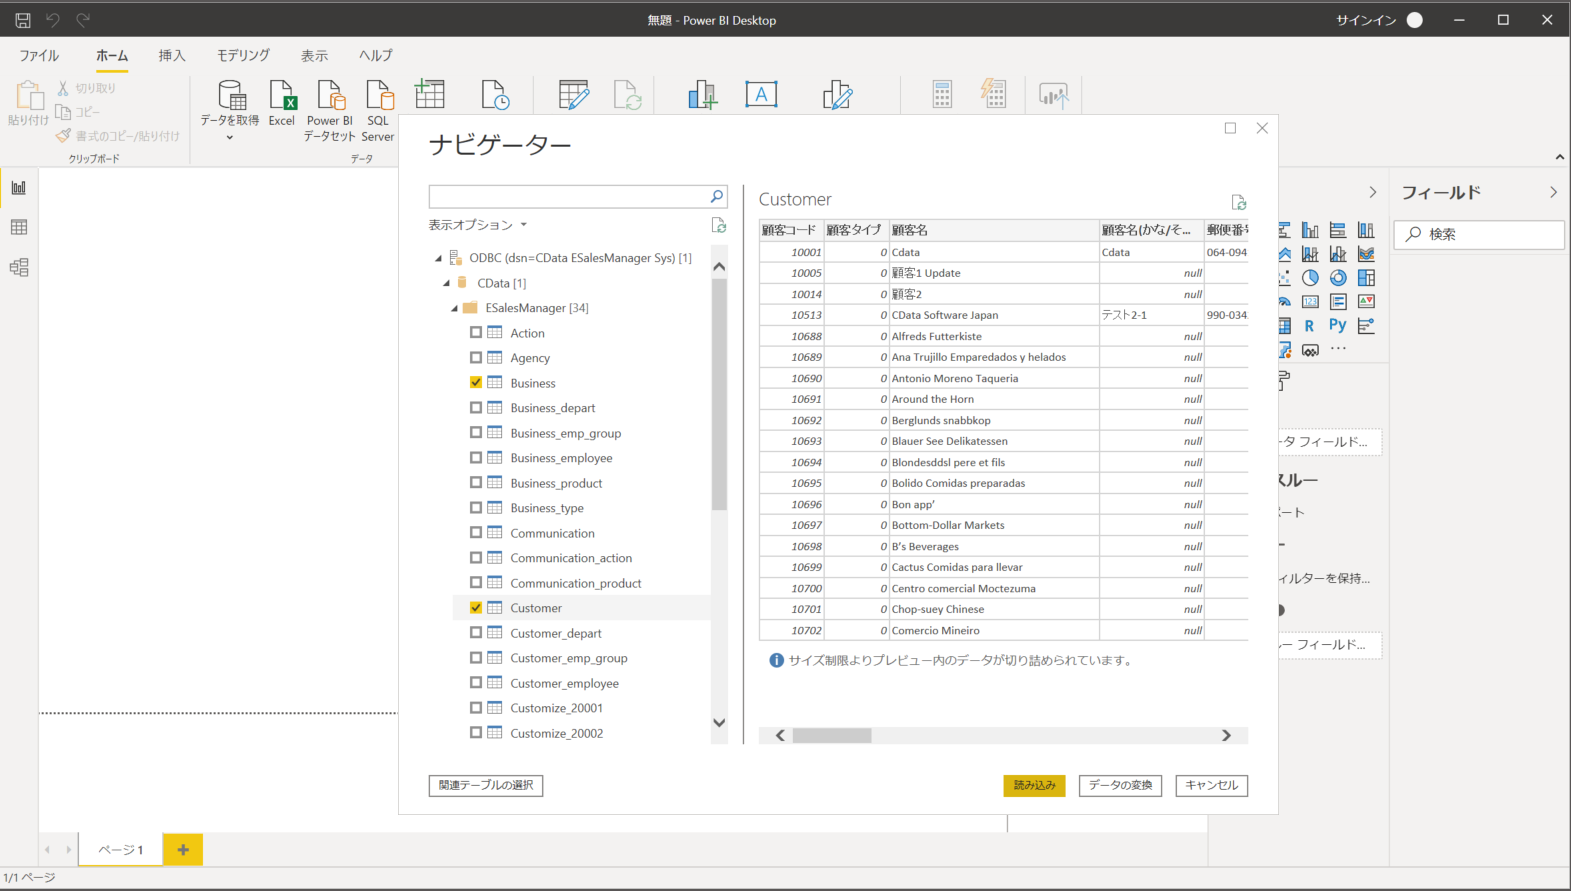The height and width of the screenshot is (891, 1571).
Task: Check the Communication table checkbox
Action: (x=476, y=533)
